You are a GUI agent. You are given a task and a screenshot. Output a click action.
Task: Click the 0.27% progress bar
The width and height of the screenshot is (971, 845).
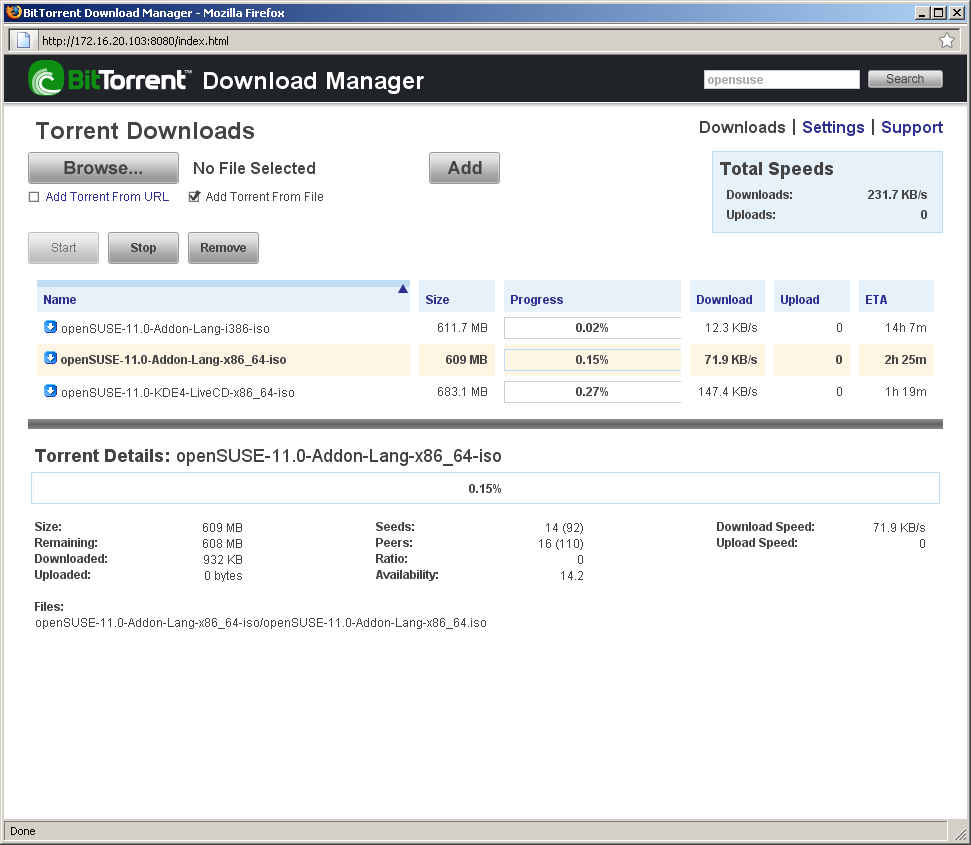click(592, 392)
